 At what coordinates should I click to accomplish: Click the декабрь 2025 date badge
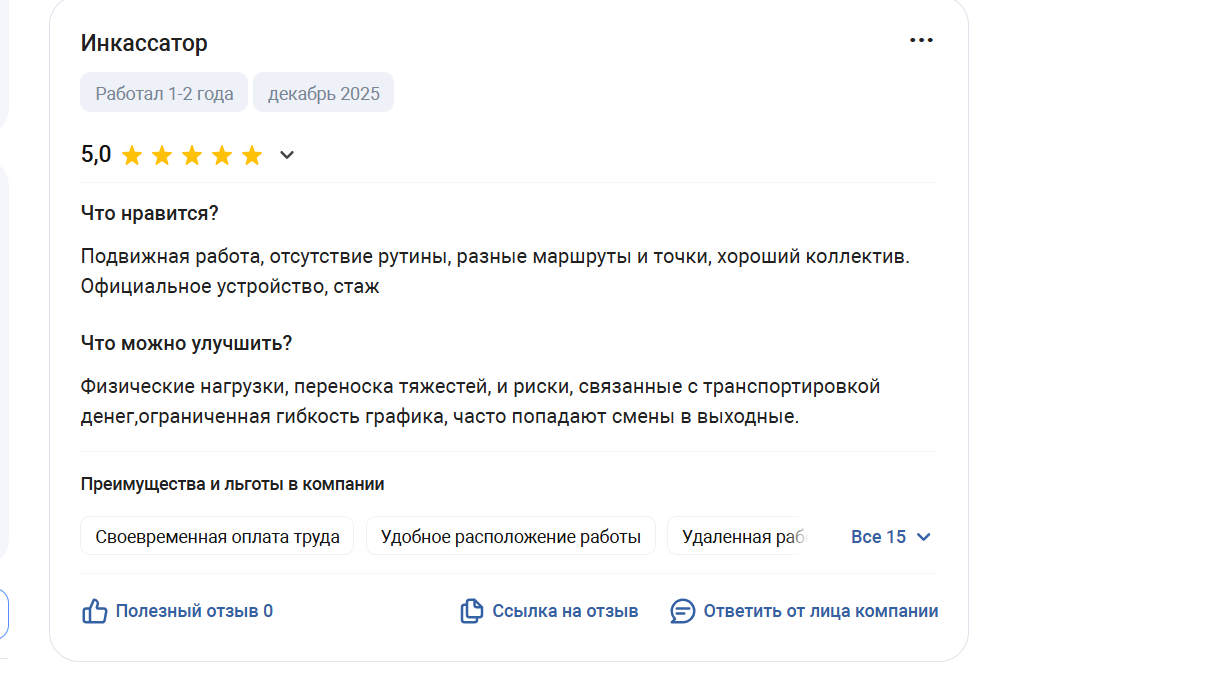(x=323, y=93)
